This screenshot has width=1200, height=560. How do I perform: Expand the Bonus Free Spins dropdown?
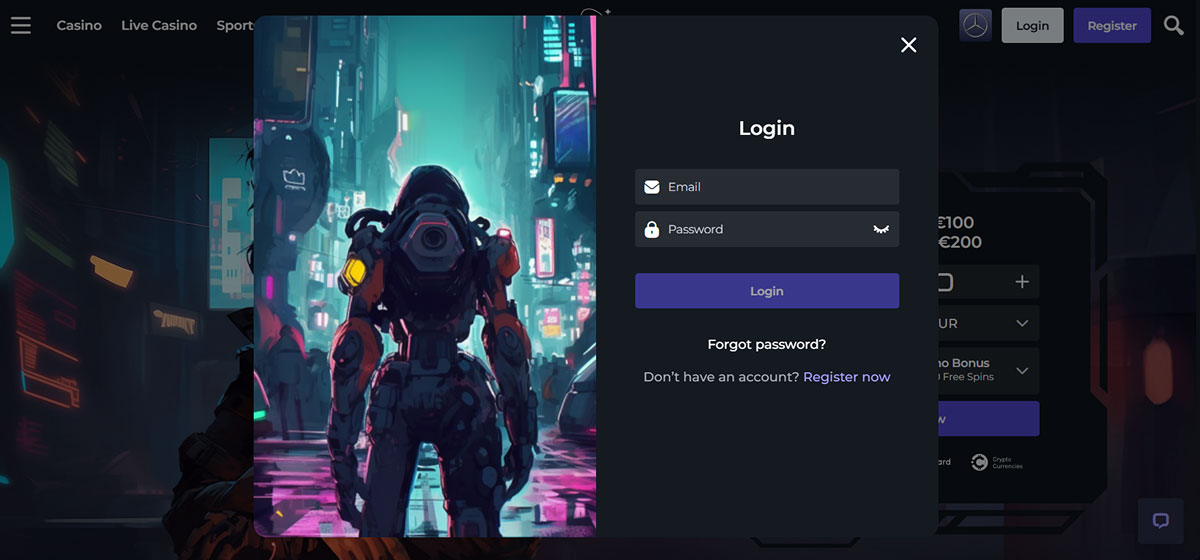[x=1022, y=370]
